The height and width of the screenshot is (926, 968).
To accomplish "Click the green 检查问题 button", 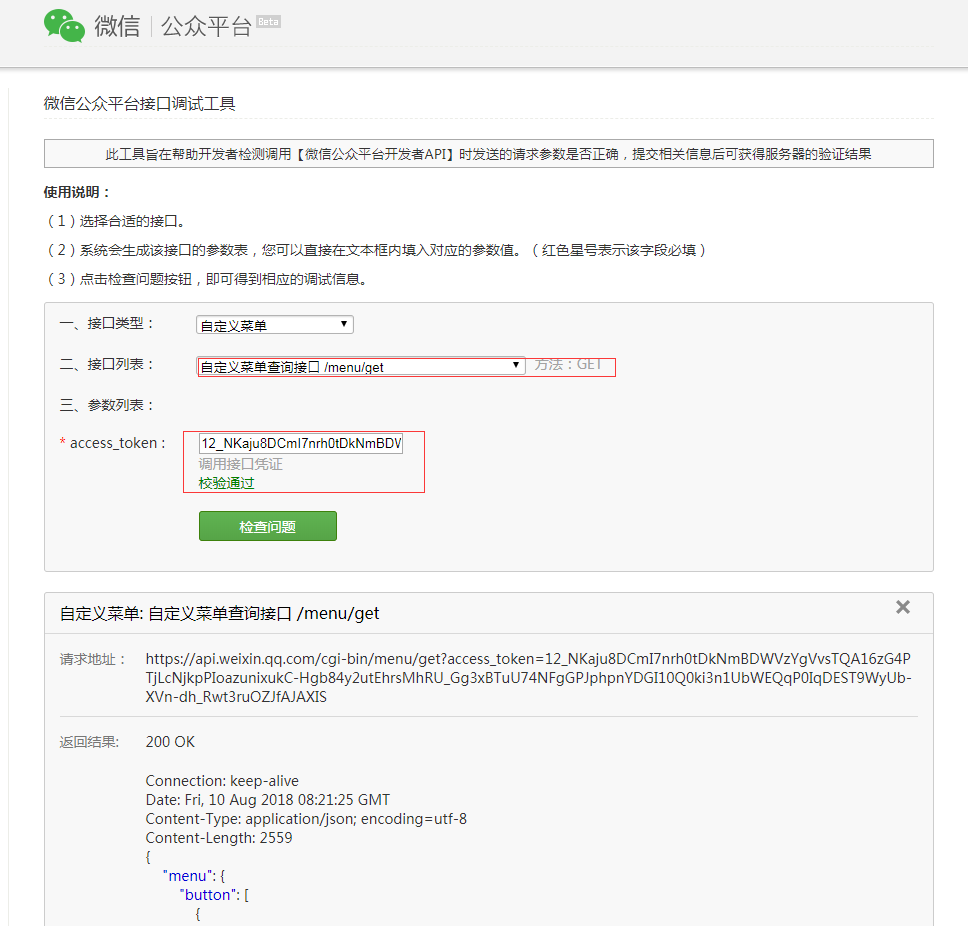I will tap(268, 526).
